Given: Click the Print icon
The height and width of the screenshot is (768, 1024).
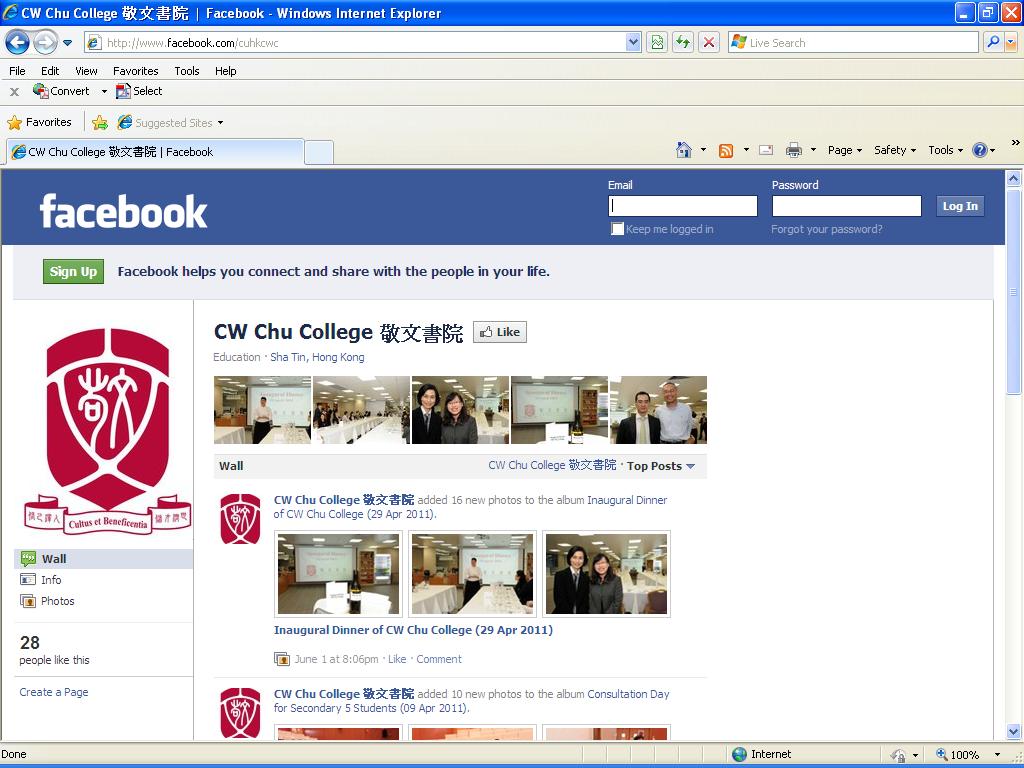Looking at the screenshot, I should pos(793,150).
